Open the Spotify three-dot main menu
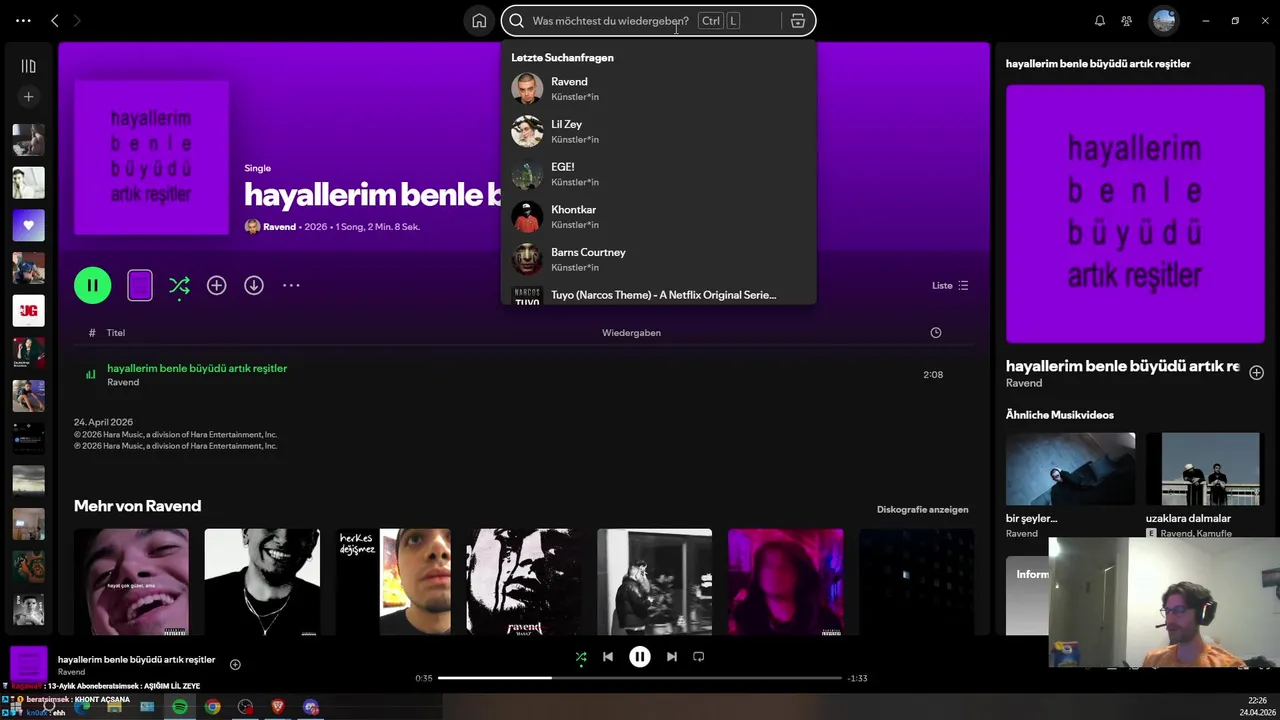Image resolution: width=1280 pixels, height=720 pixels. [x=23, y=20]
